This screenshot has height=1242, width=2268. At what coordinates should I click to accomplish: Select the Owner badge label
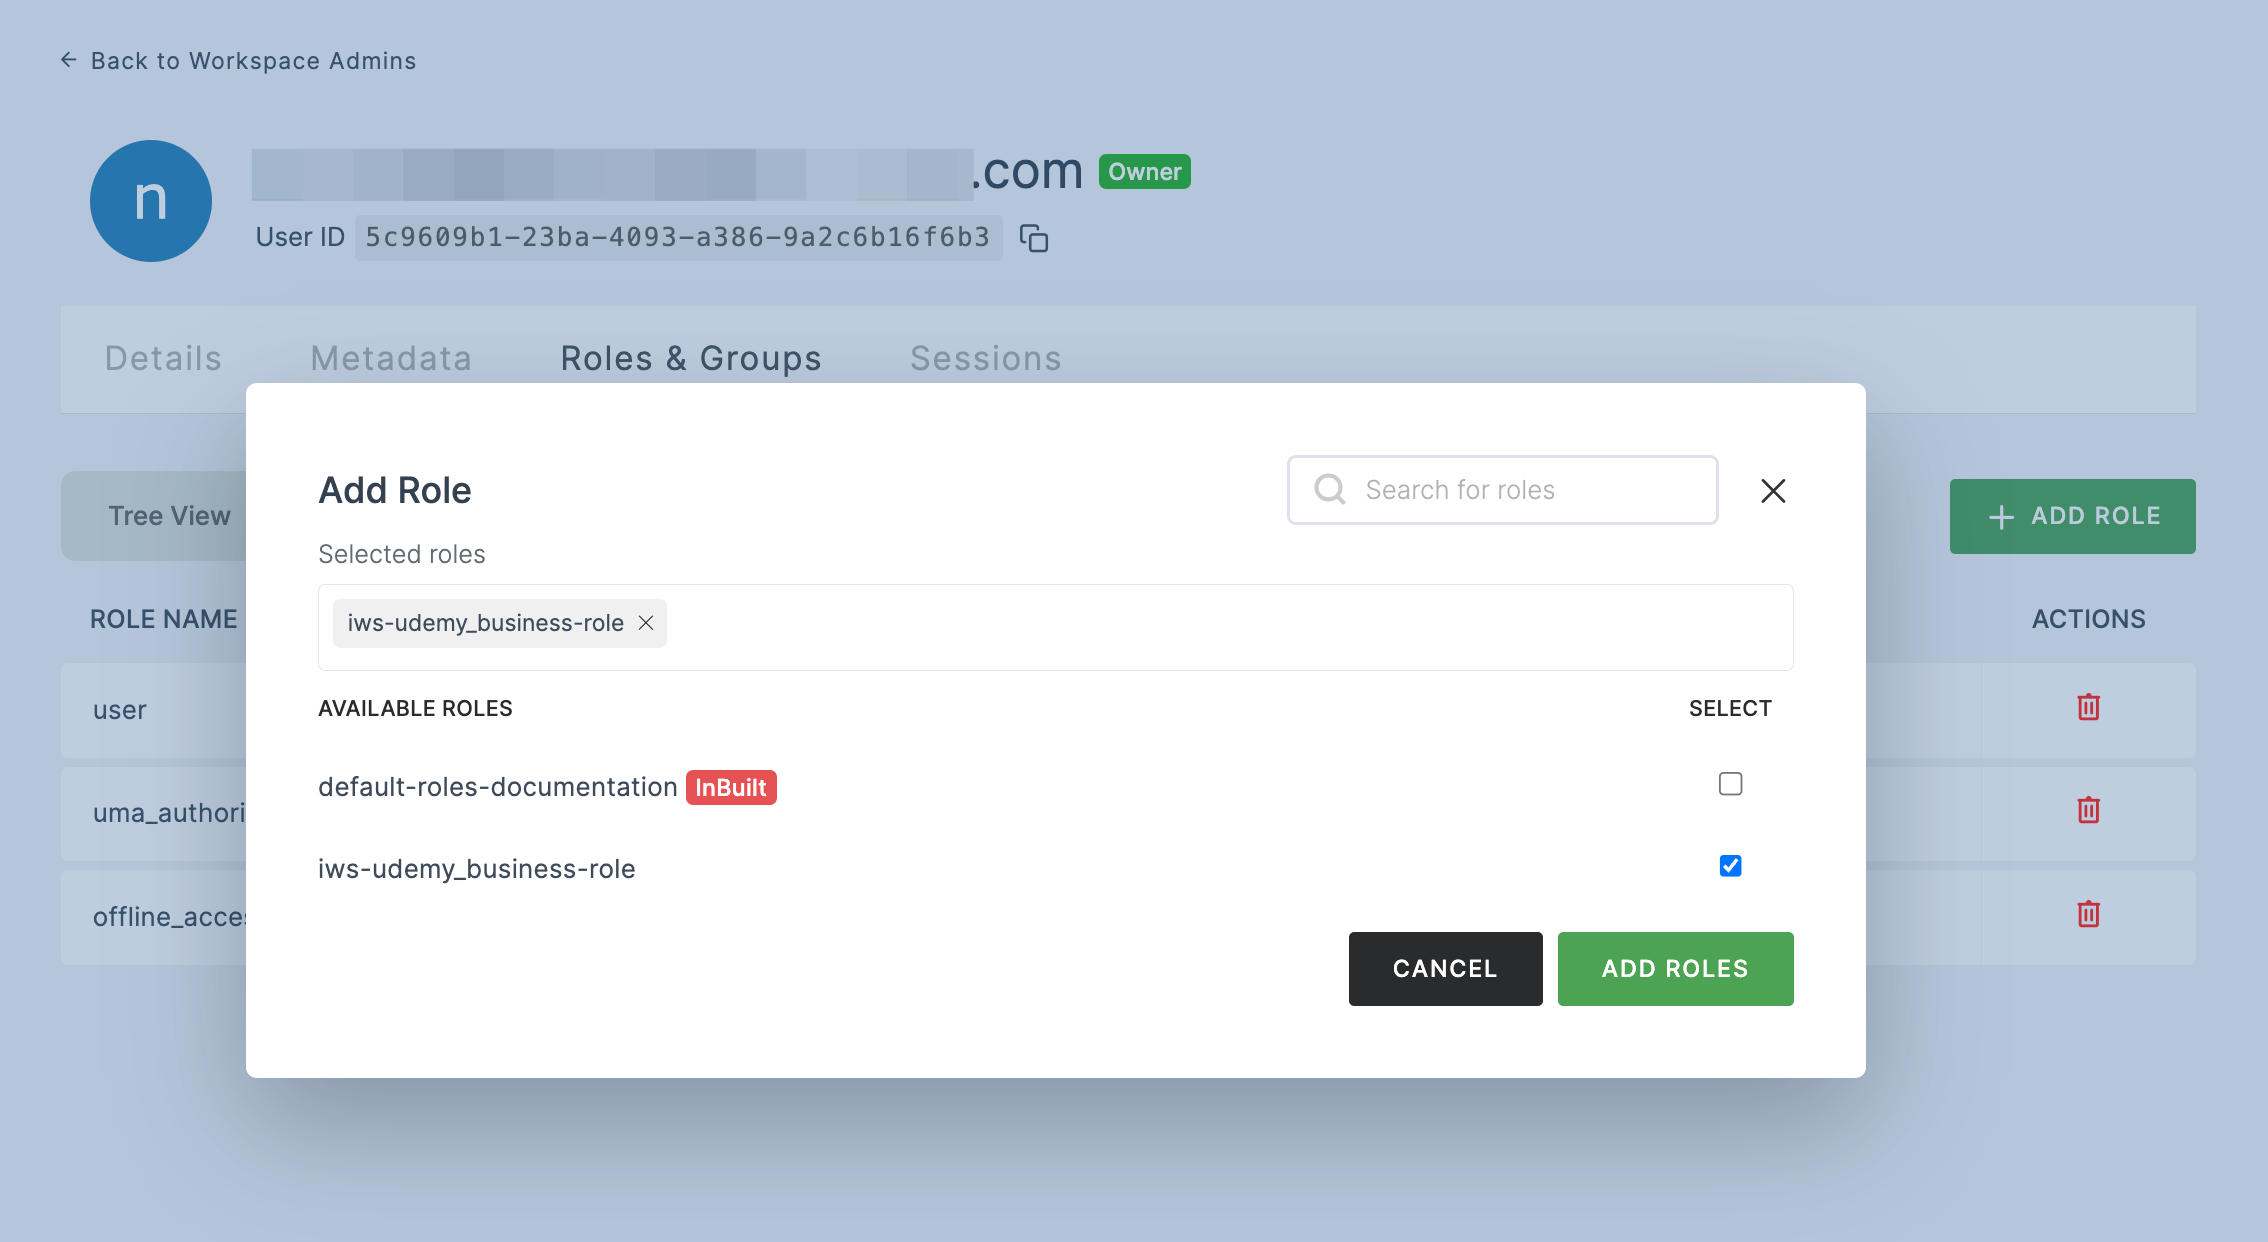click(1145, 170)
